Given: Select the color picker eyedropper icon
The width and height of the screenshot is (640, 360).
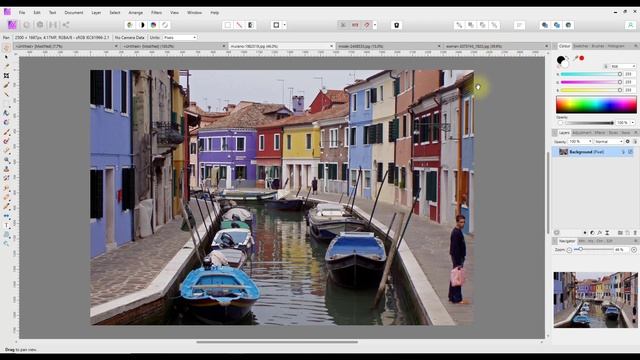Looking at the screenshot, I should click(x=576, y=59).
